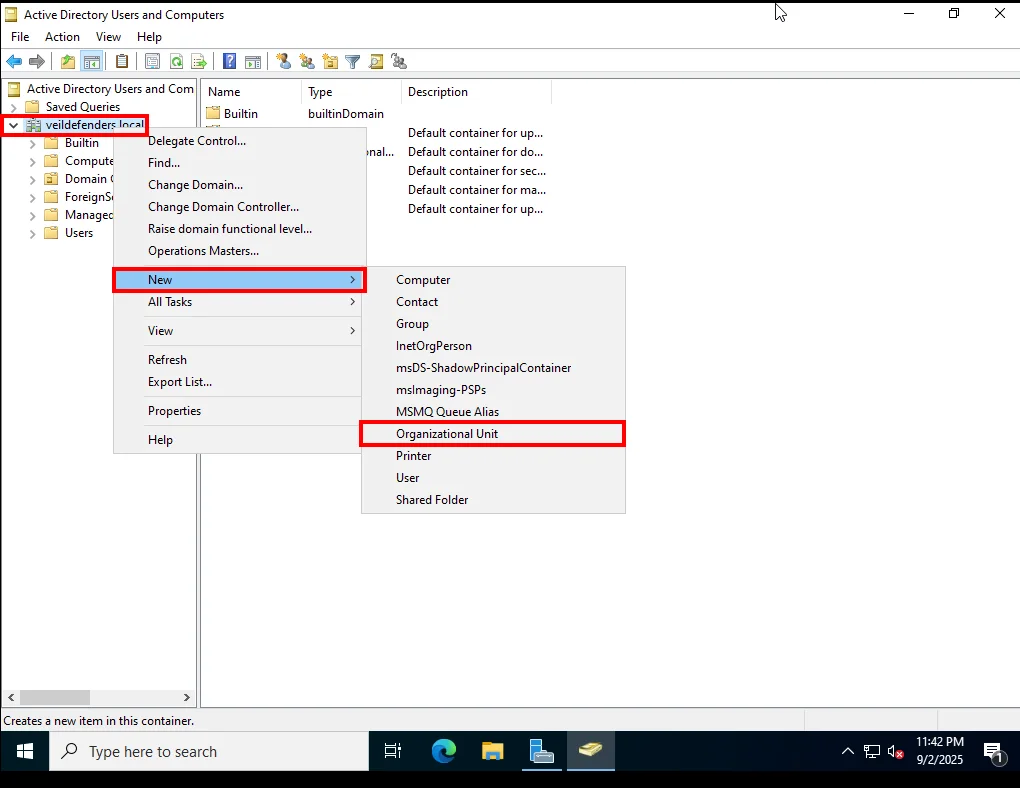The image size is (1020, 788).
Task: Click the Saved Queries folder icon
Action: pos(33,107)
